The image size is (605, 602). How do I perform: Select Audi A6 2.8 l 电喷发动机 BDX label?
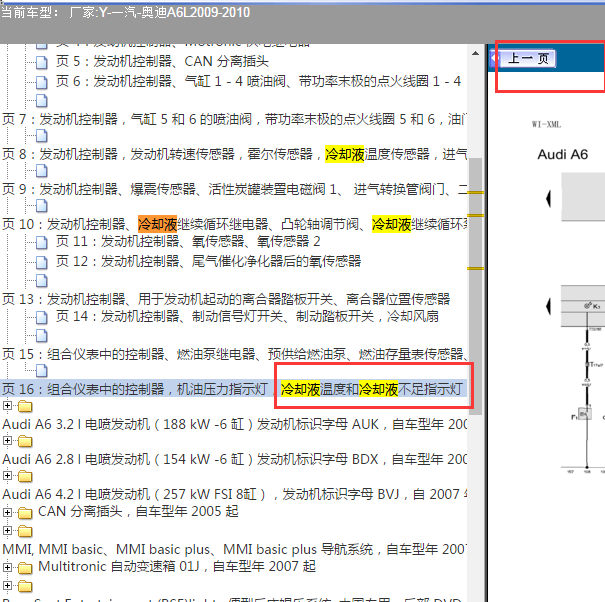[x=234, y=459]
